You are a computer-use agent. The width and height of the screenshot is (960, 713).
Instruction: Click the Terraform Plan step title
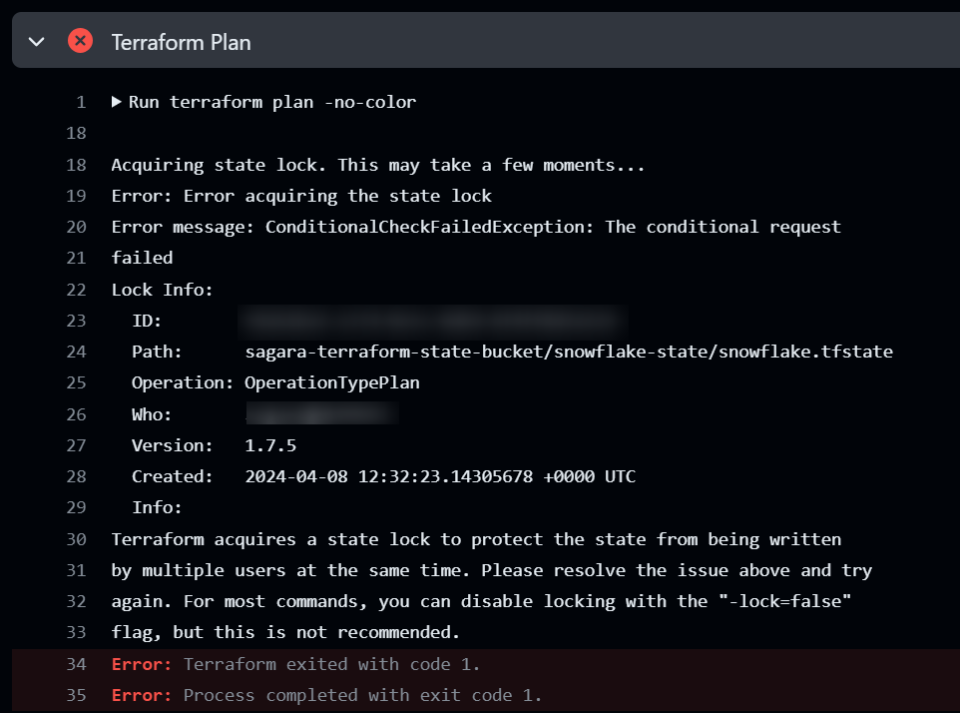coord(181,42)
